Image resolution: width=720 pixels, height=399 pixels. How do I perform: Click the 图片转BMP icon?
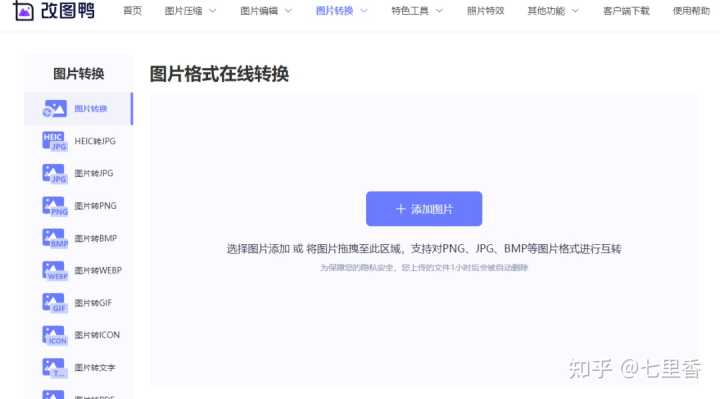tap(55, 238)
